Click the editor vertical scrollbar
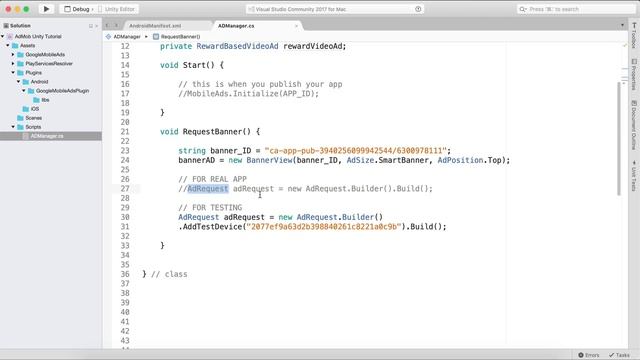This screenshot has height=360, width=640. pyautogui.click(x=619, y=139)
